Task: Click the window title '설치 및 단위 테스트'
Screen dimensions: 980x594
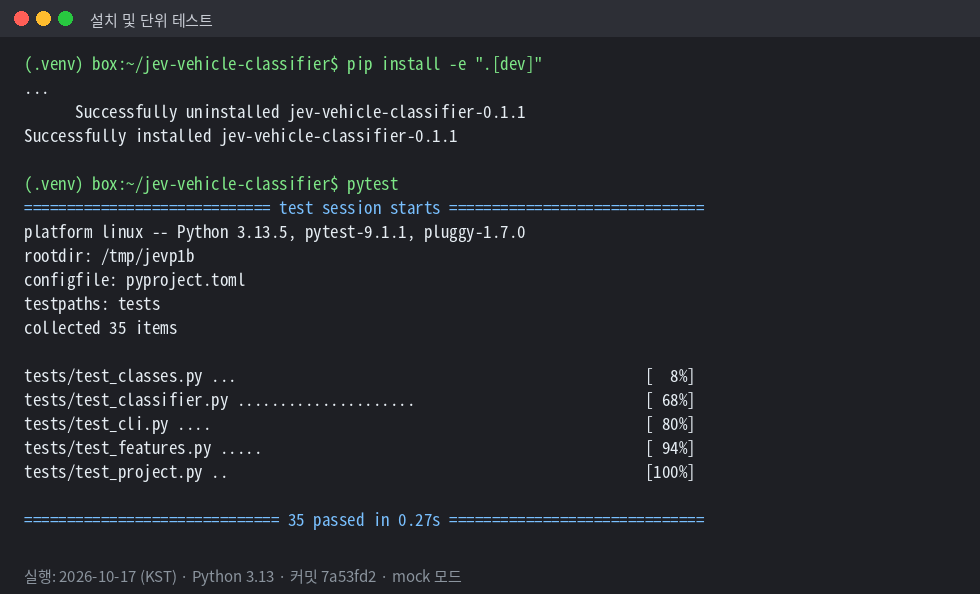Action: [x=151, y=21]
